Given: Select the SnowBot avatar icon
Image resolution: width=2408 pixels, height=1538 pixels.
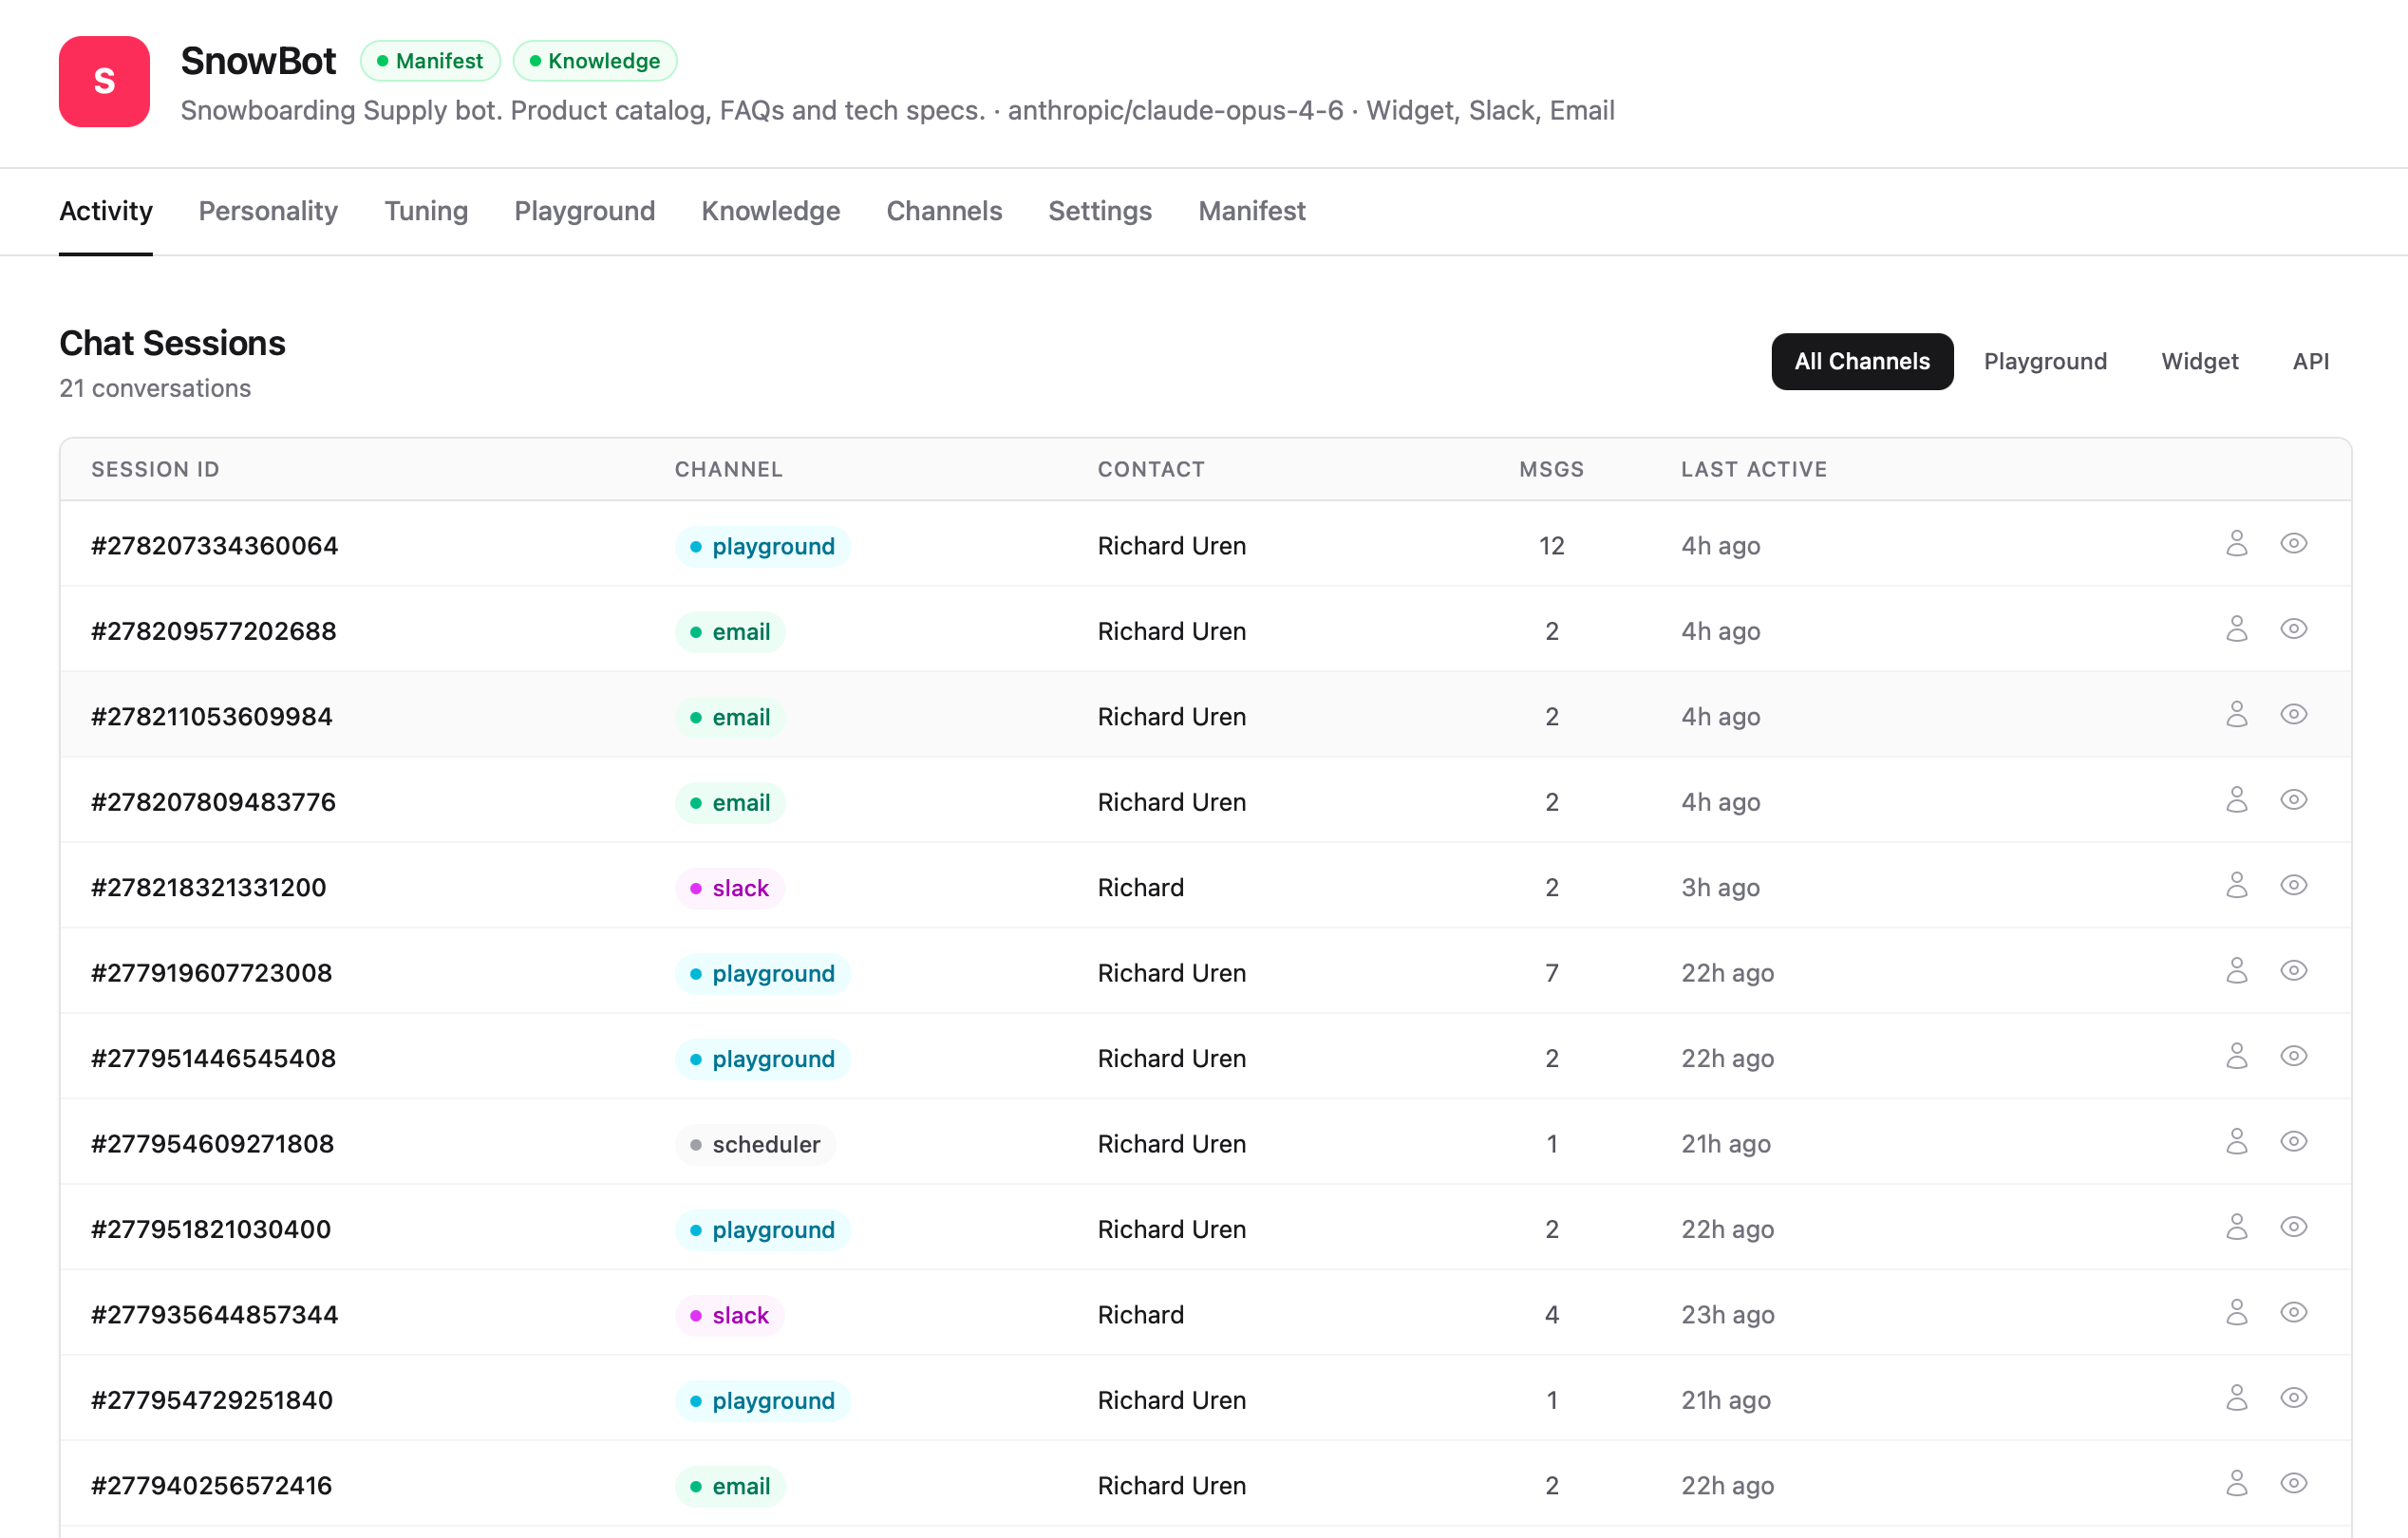Looking at the screenshot, I should coord(104,82).
